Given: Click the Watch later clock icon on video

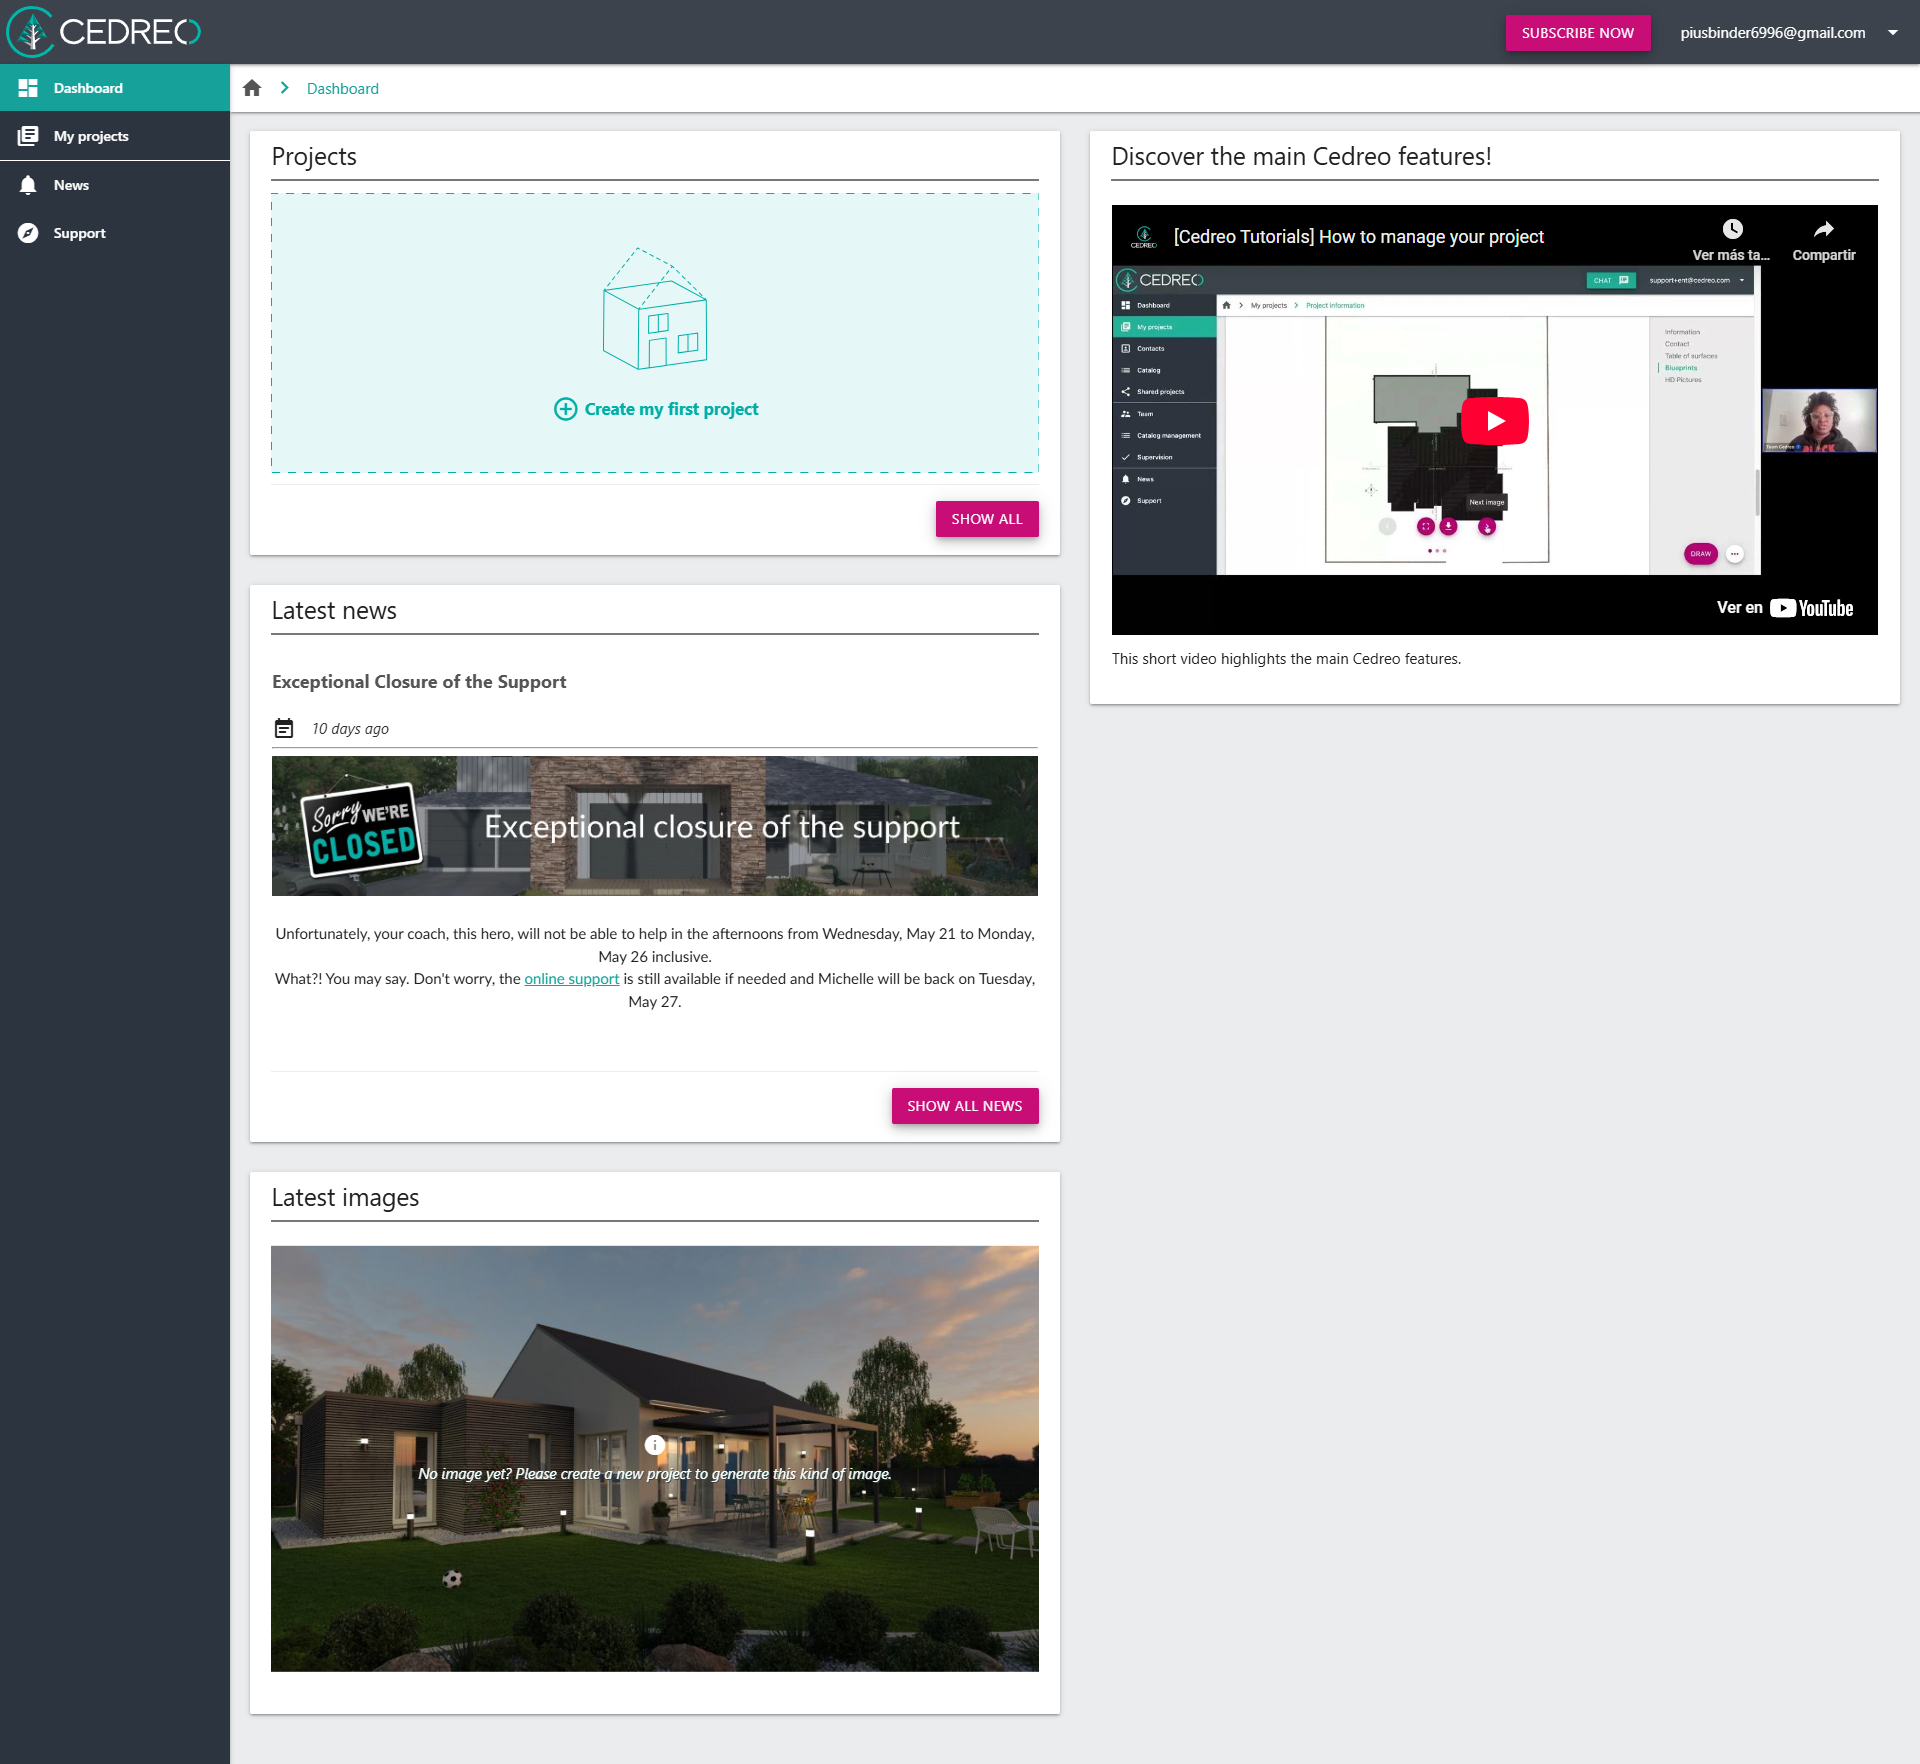Looking at the screenshot, I should (x=1732, y=230).
